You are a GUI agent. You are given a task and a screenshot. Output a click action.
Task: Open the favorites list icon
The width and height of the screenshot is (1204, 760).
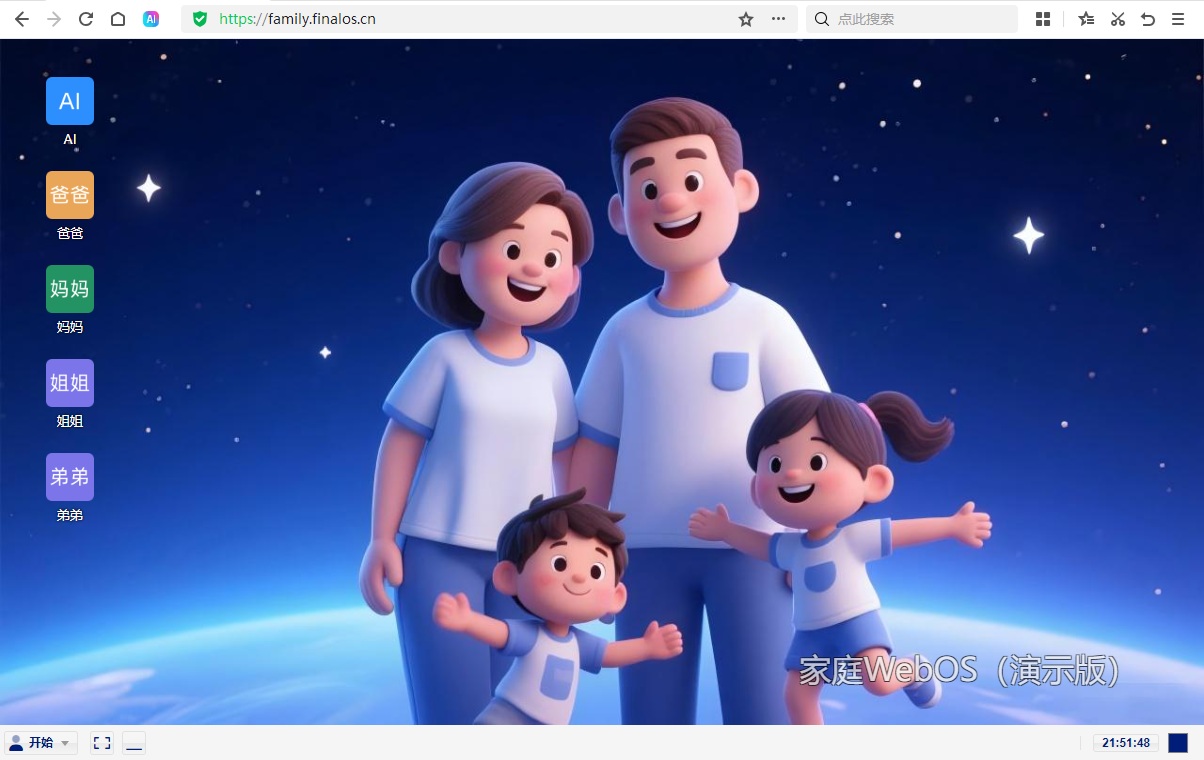[x=1086, y=19]
